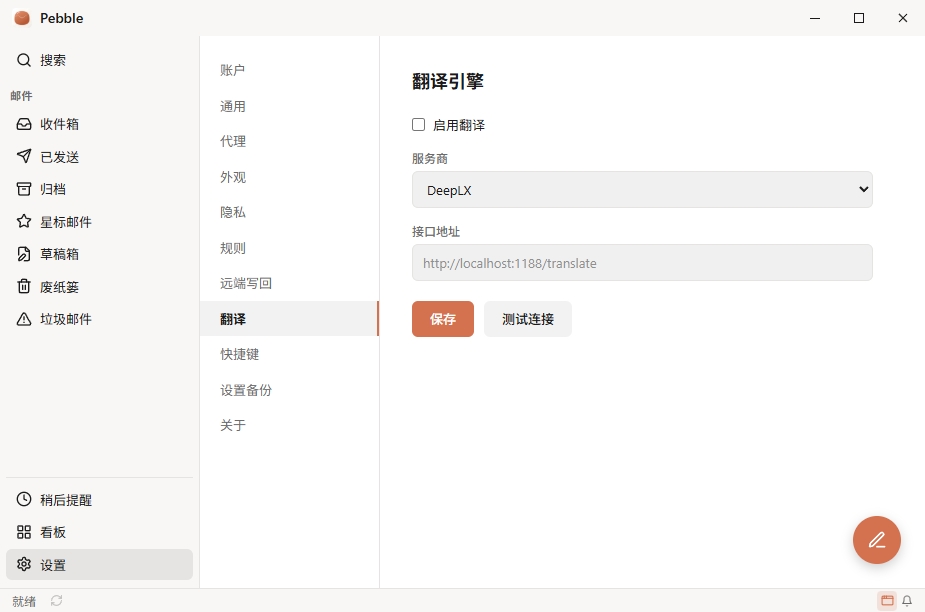Open the 关于 settings tab
The width and height of the screenshot is (925, 612).
click(289, 425)
